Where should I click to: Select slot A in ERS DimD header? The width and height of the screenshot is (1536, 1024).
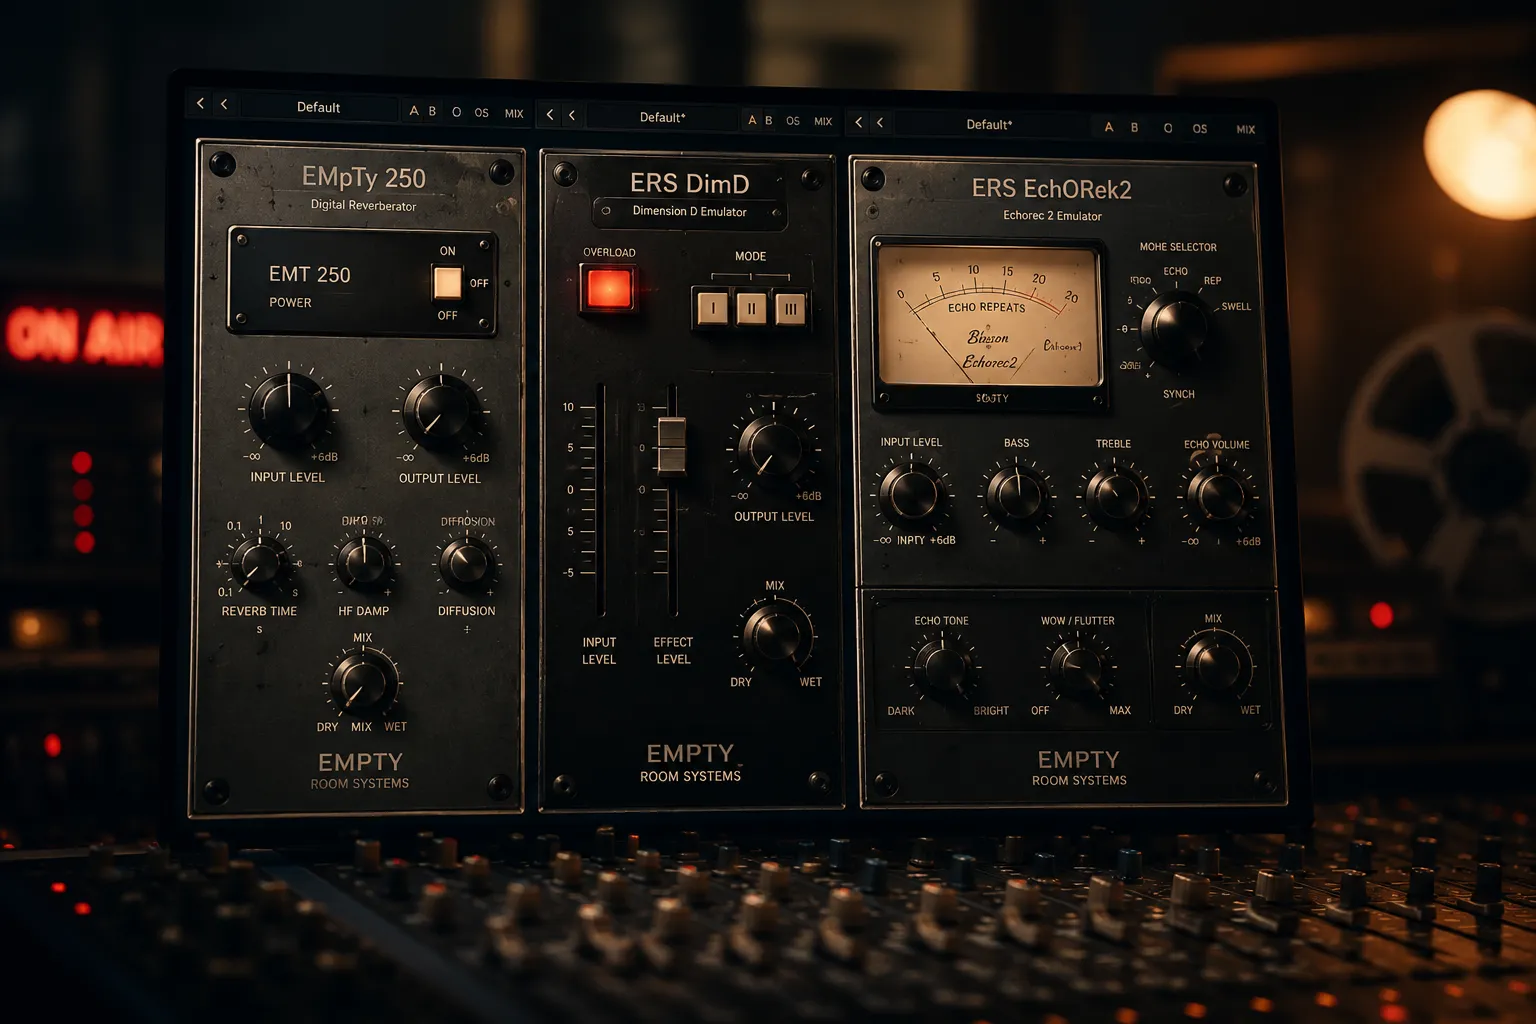752,120
